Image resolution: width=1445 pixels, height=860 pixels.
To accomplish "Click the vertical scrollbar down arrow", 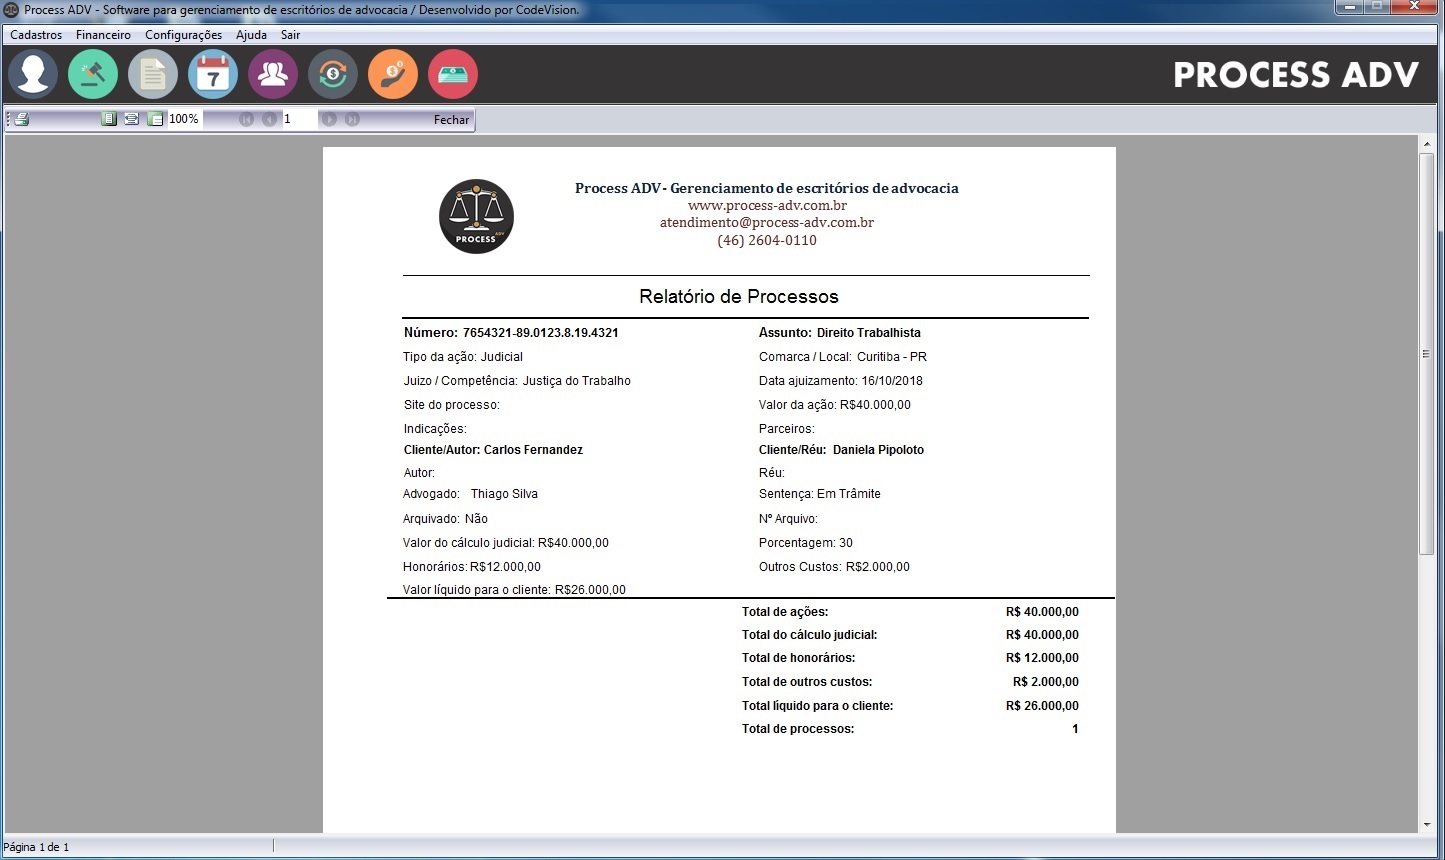I will point(1427,825).
